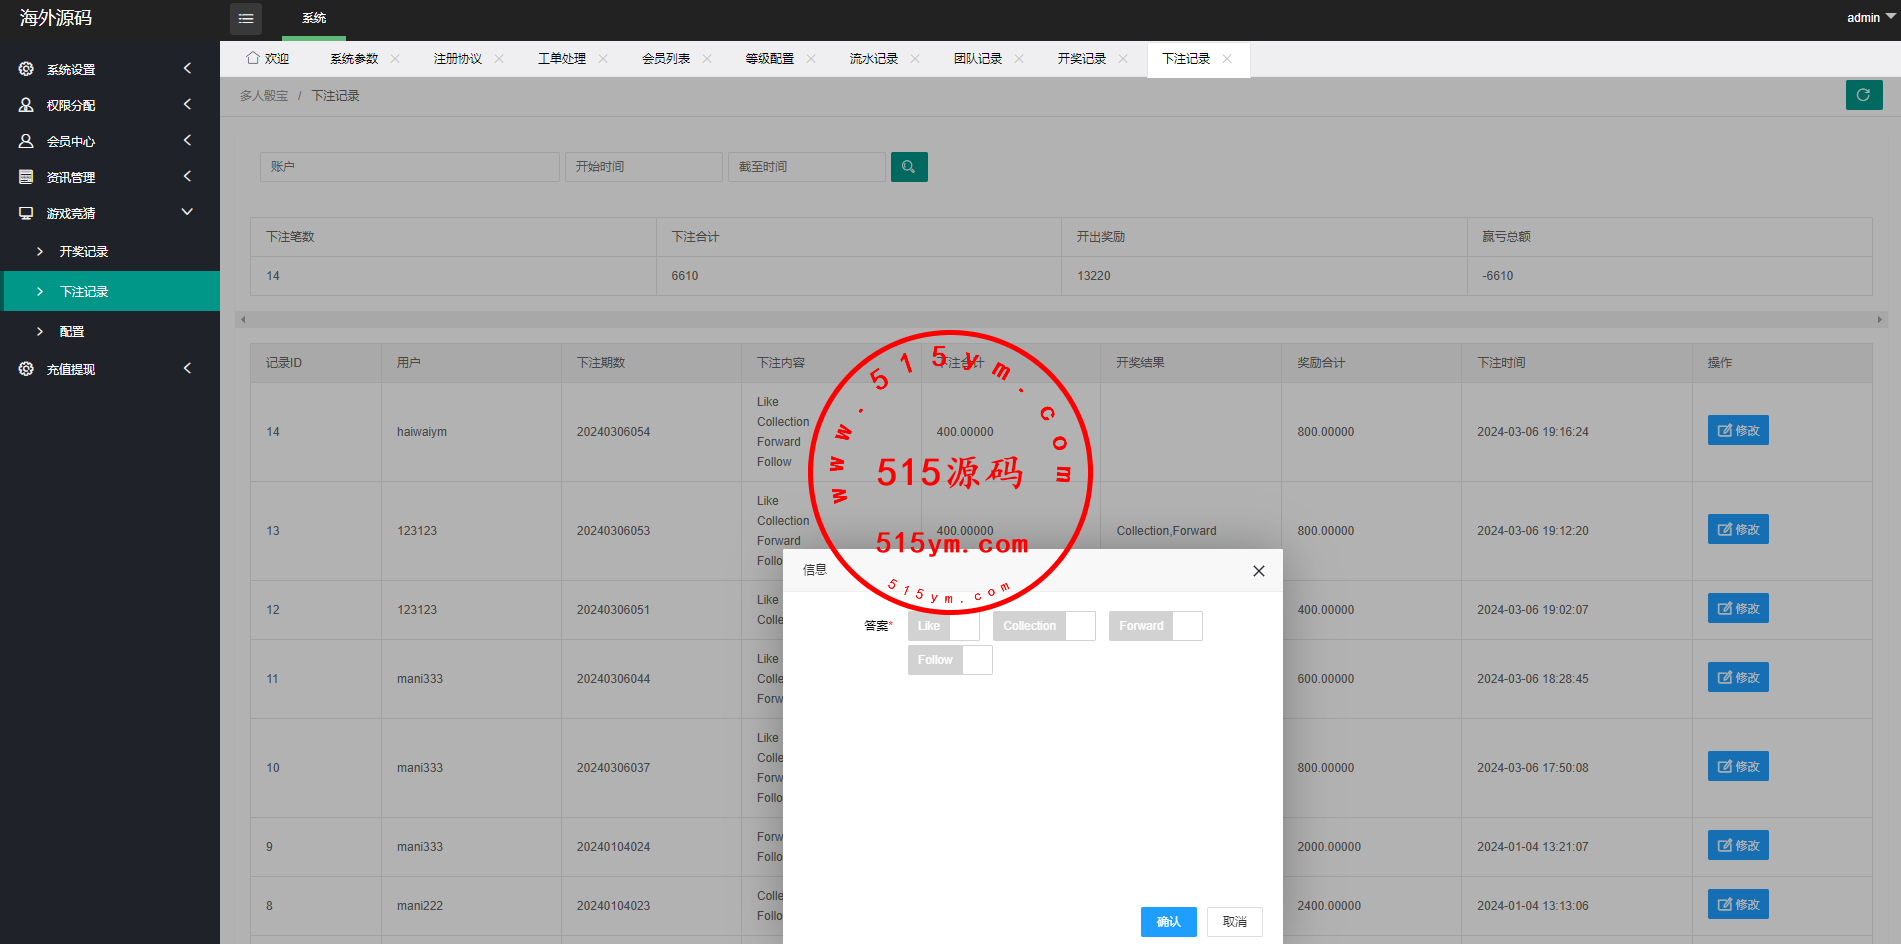This screenshot has width=1901, height=944.
Task: Click the 确认 confirm button
Action: coord(1168,922)
